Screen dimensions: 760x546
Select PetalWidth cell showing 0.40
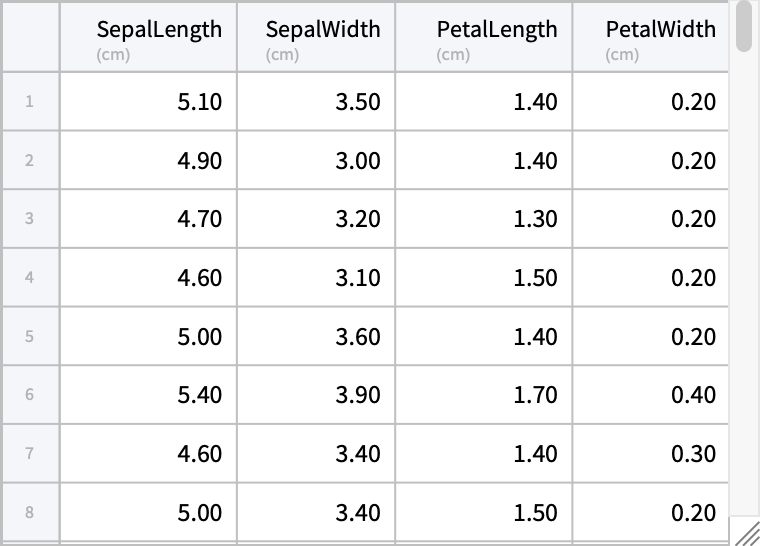pos(650,395)
